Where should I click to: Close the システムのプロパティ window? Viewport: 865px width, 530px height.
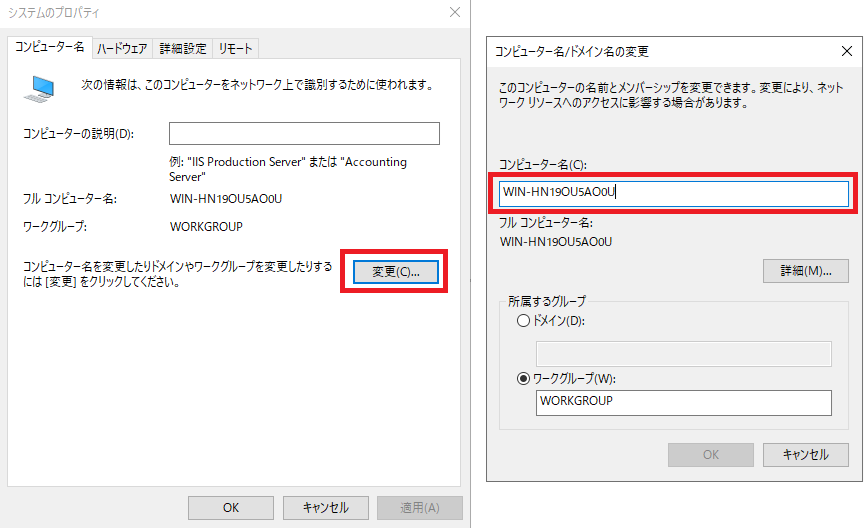click(x=455, y=13)
